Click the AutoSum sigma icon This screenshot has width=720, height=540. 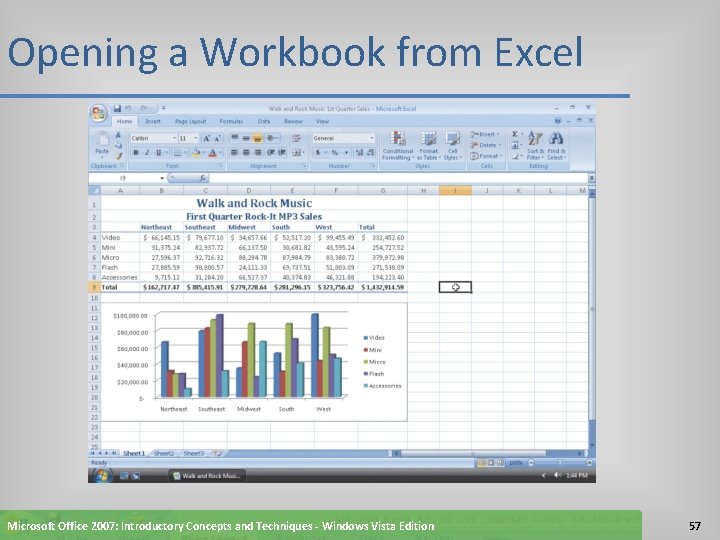point(517,134)
